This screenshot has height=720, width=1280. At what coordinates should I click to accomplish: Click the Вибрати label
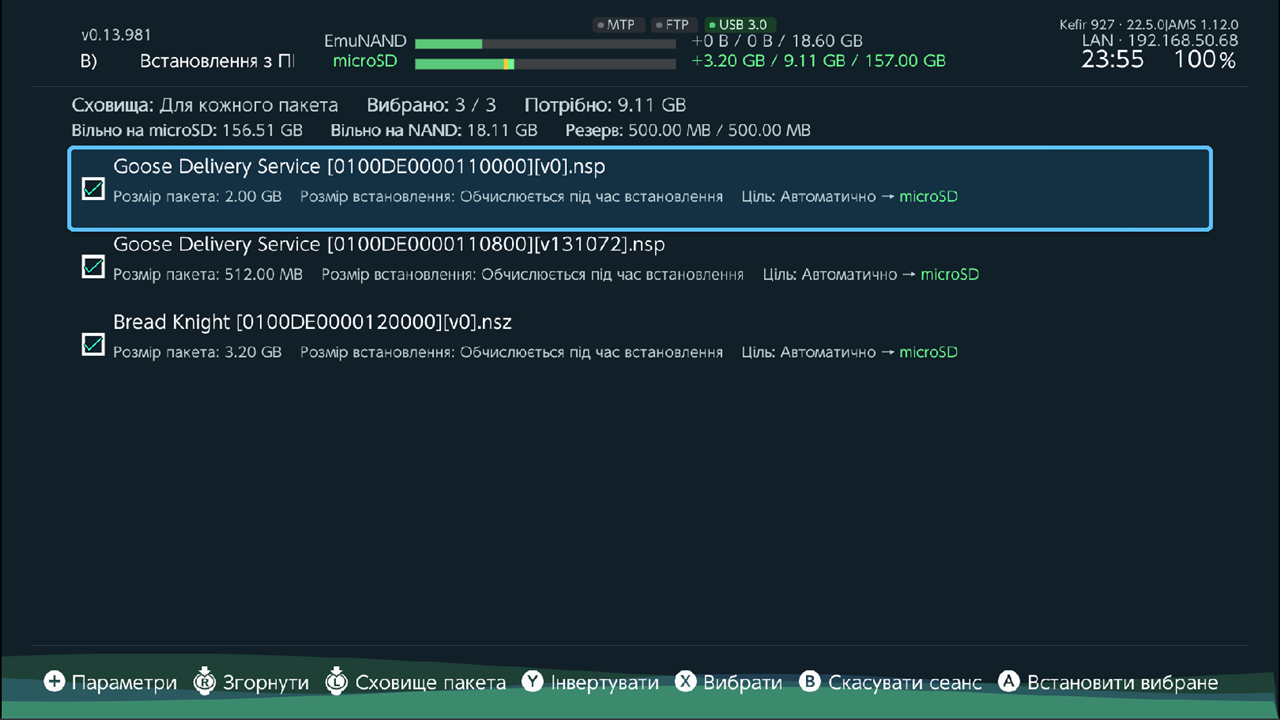pyautogui.click(x=743, y=682)
